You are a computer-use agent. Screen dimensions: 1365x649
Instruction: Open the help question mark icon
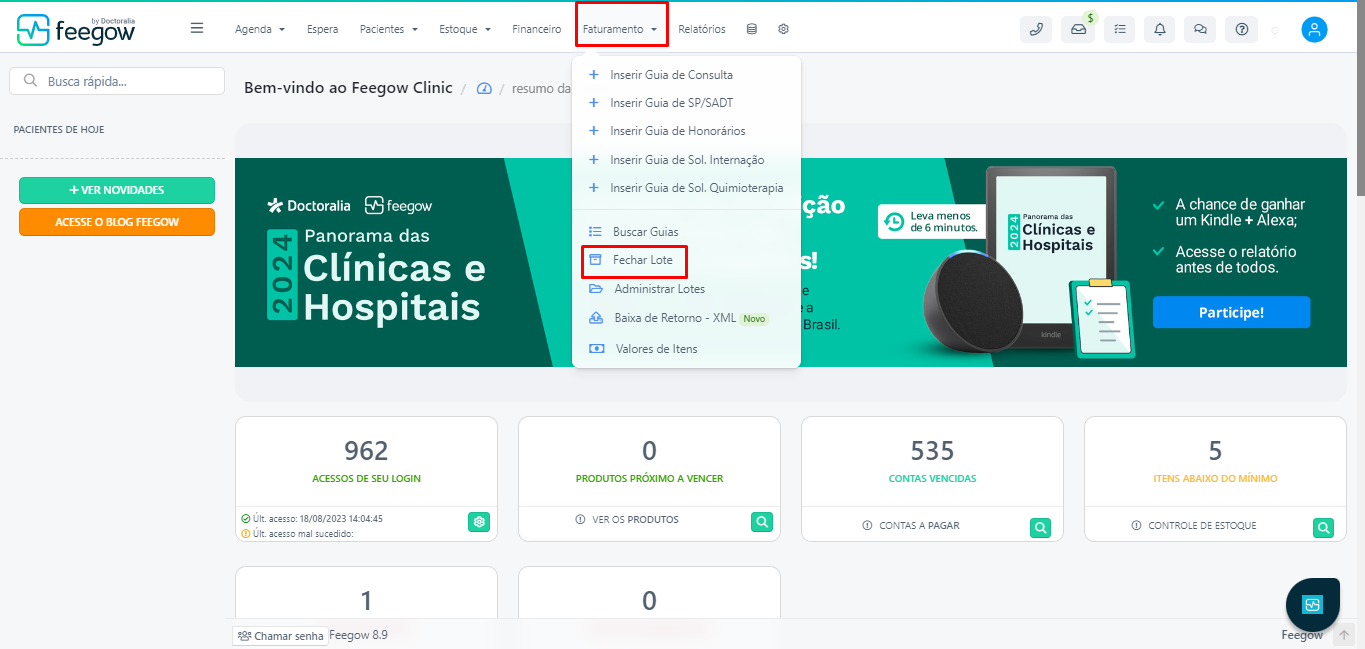1242,29
